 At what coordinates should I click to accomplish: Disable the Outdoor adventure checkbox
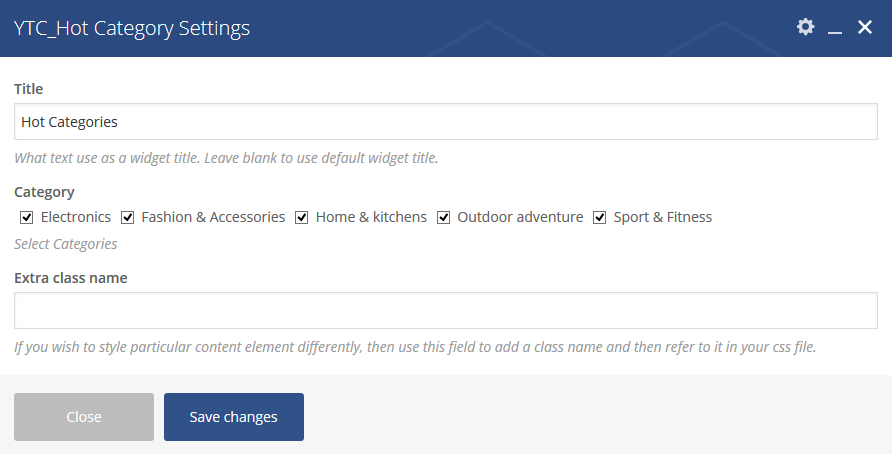[443, 217]
